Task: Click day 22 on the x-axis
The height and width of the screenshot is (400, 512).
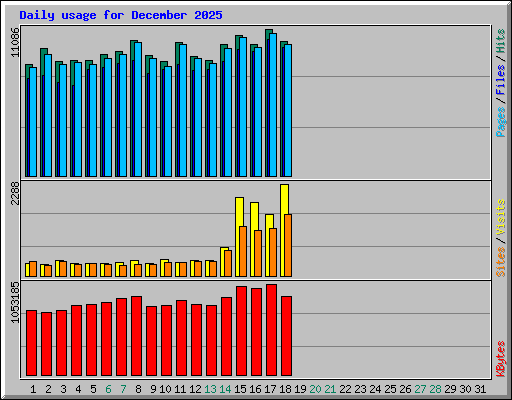Action: point(346,389)
